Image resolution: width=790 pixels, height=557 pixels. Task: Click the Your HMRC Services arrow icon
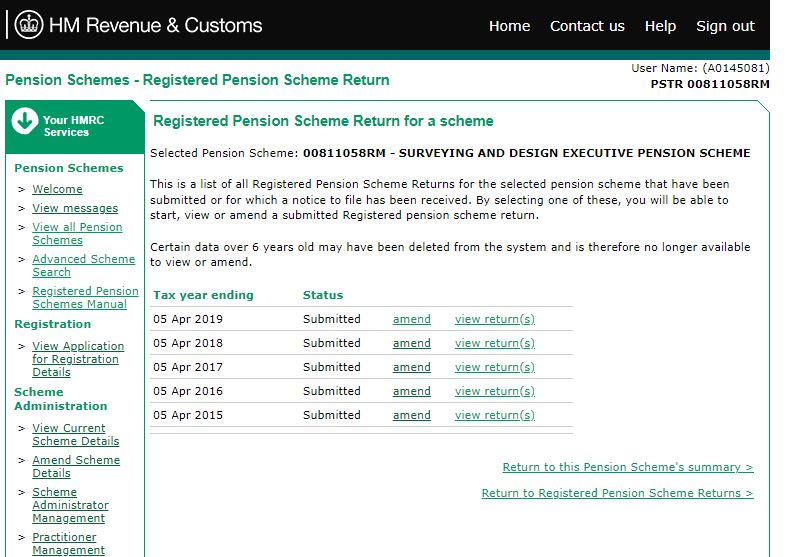(25, 121)
